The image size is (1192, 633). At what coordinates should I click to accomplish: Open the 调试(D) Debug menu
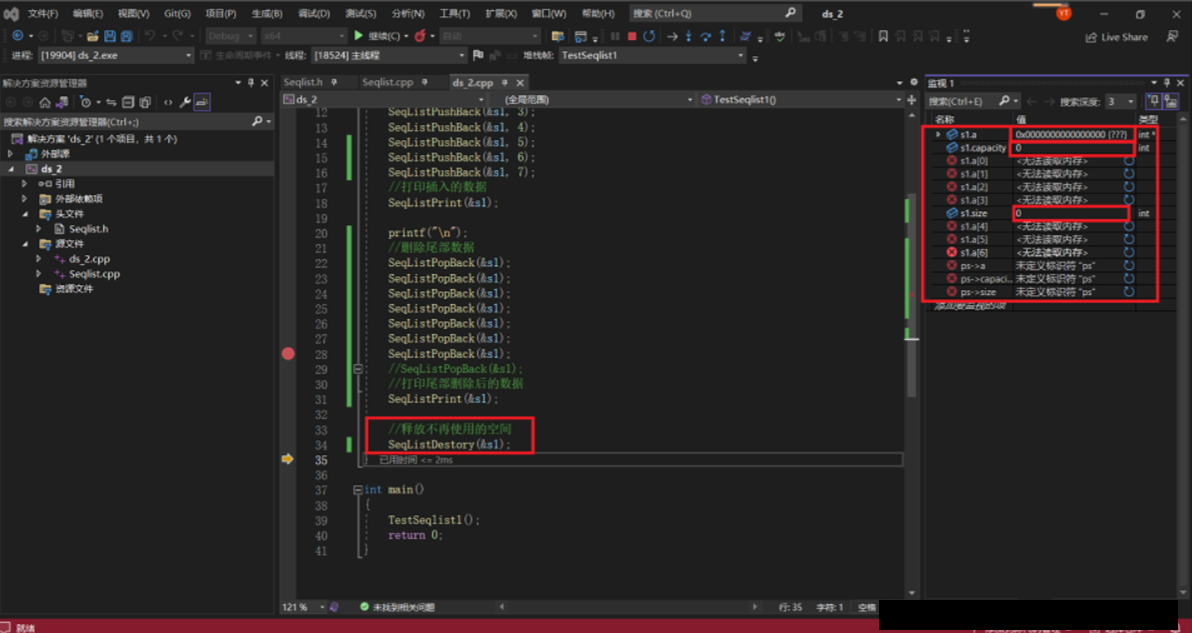pos(314,14)
